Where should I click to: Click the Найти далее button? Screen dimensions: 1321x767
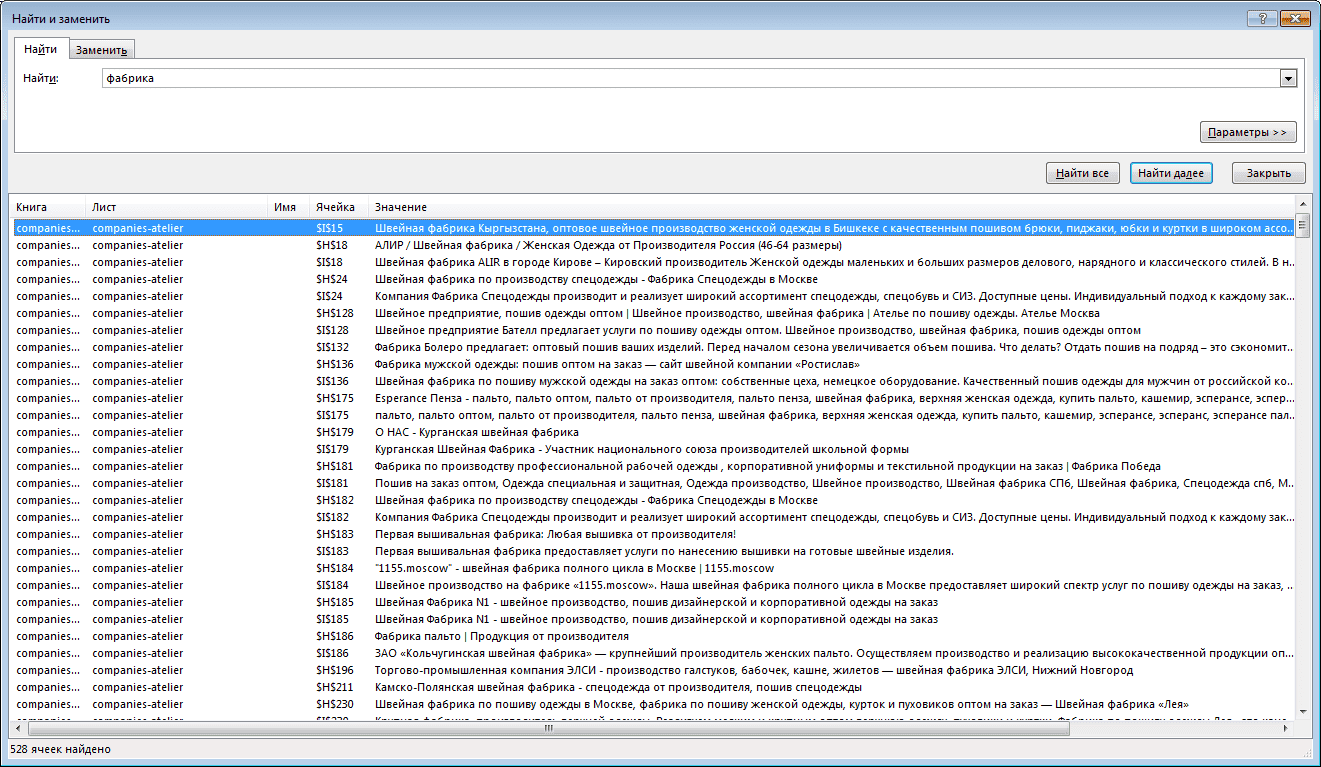click(x=1171, y=173)
